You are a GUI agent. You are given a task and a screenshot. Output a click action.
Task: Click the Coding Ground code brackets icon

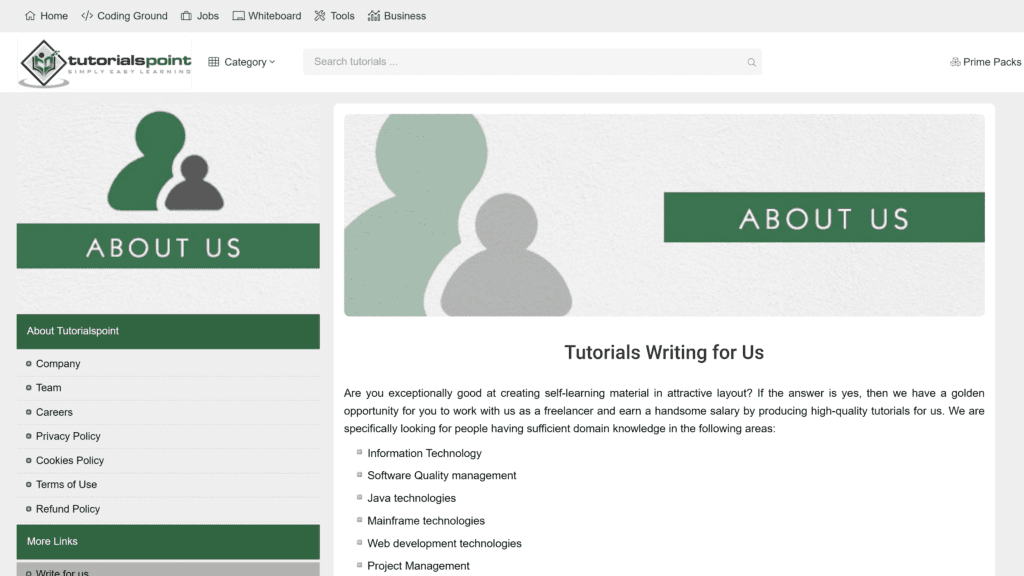pyautogui.click(x=87, y=16)
